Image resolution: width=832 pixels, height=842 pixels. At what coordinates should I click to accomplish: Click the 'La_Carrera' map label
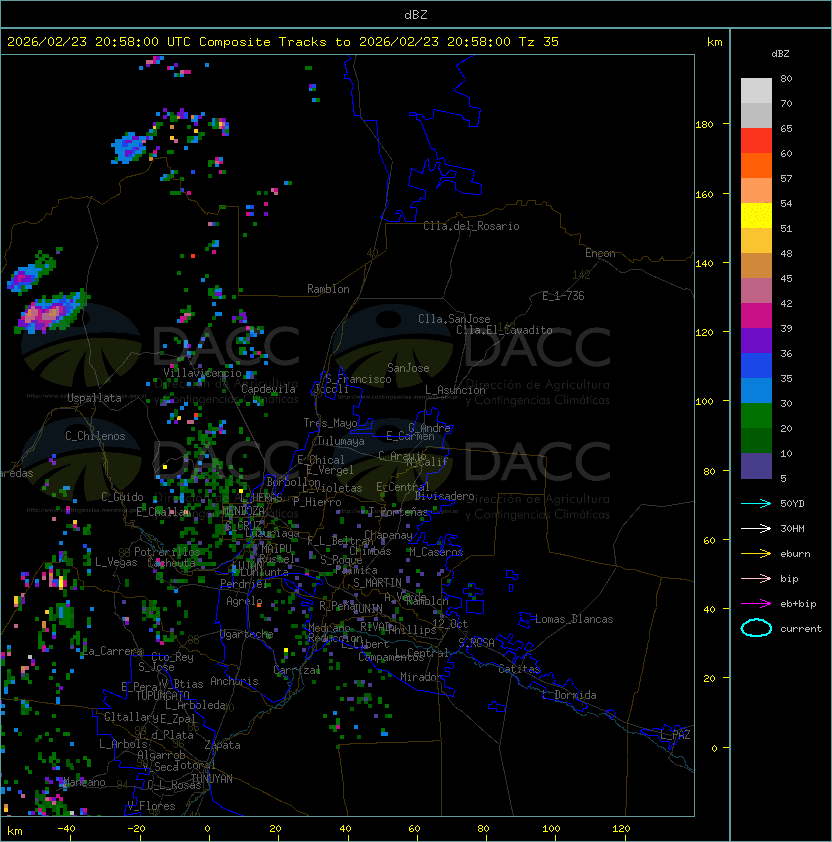pyautogui.click(x=113, y=651)
